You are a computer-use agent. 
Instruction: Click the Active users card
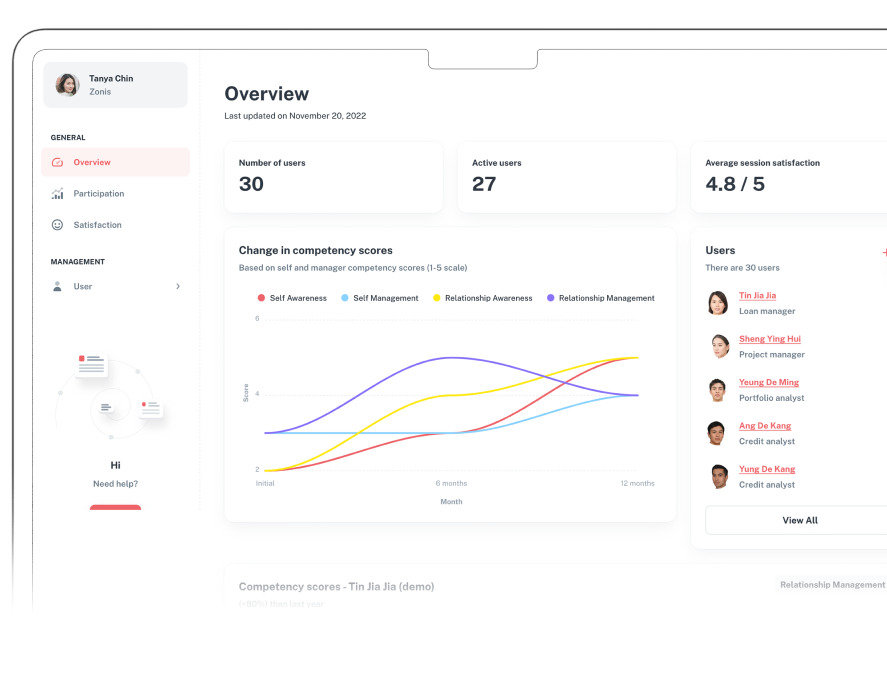(x=567, y=178)
